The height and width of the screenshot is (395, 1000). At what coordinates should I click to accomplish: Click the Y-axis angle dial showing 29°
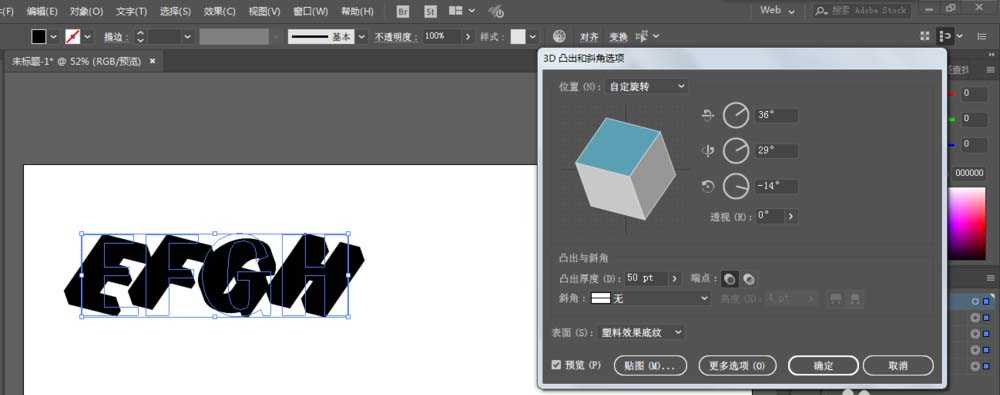(x=736, y=151)
